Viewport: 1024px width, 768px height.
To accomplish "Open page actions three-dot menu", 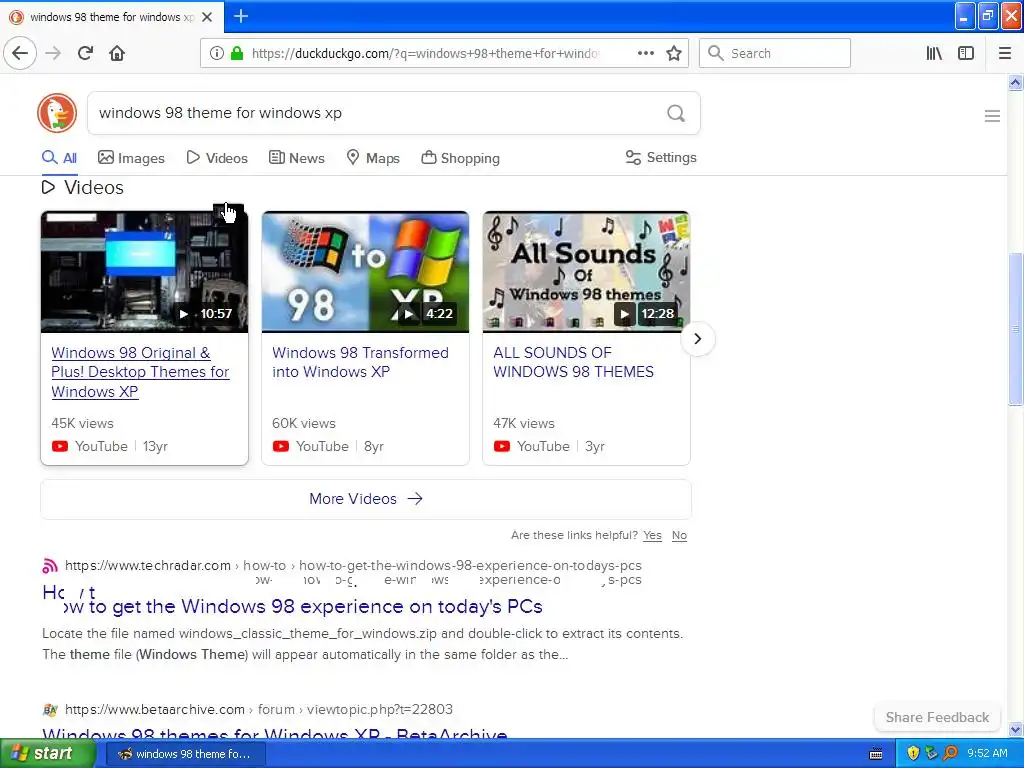I will (x=646, y=53).
